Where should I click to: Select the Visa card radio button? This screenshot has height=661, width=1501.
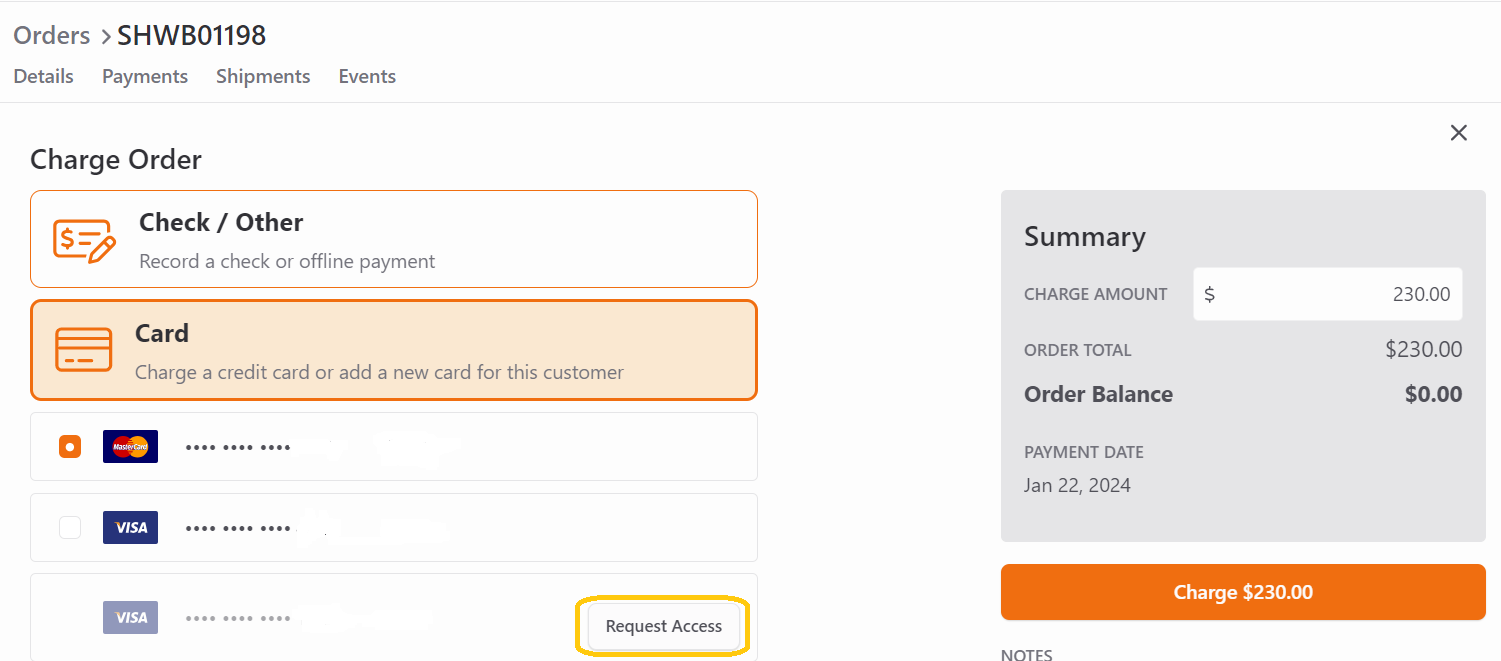click(x=69, y=527)
